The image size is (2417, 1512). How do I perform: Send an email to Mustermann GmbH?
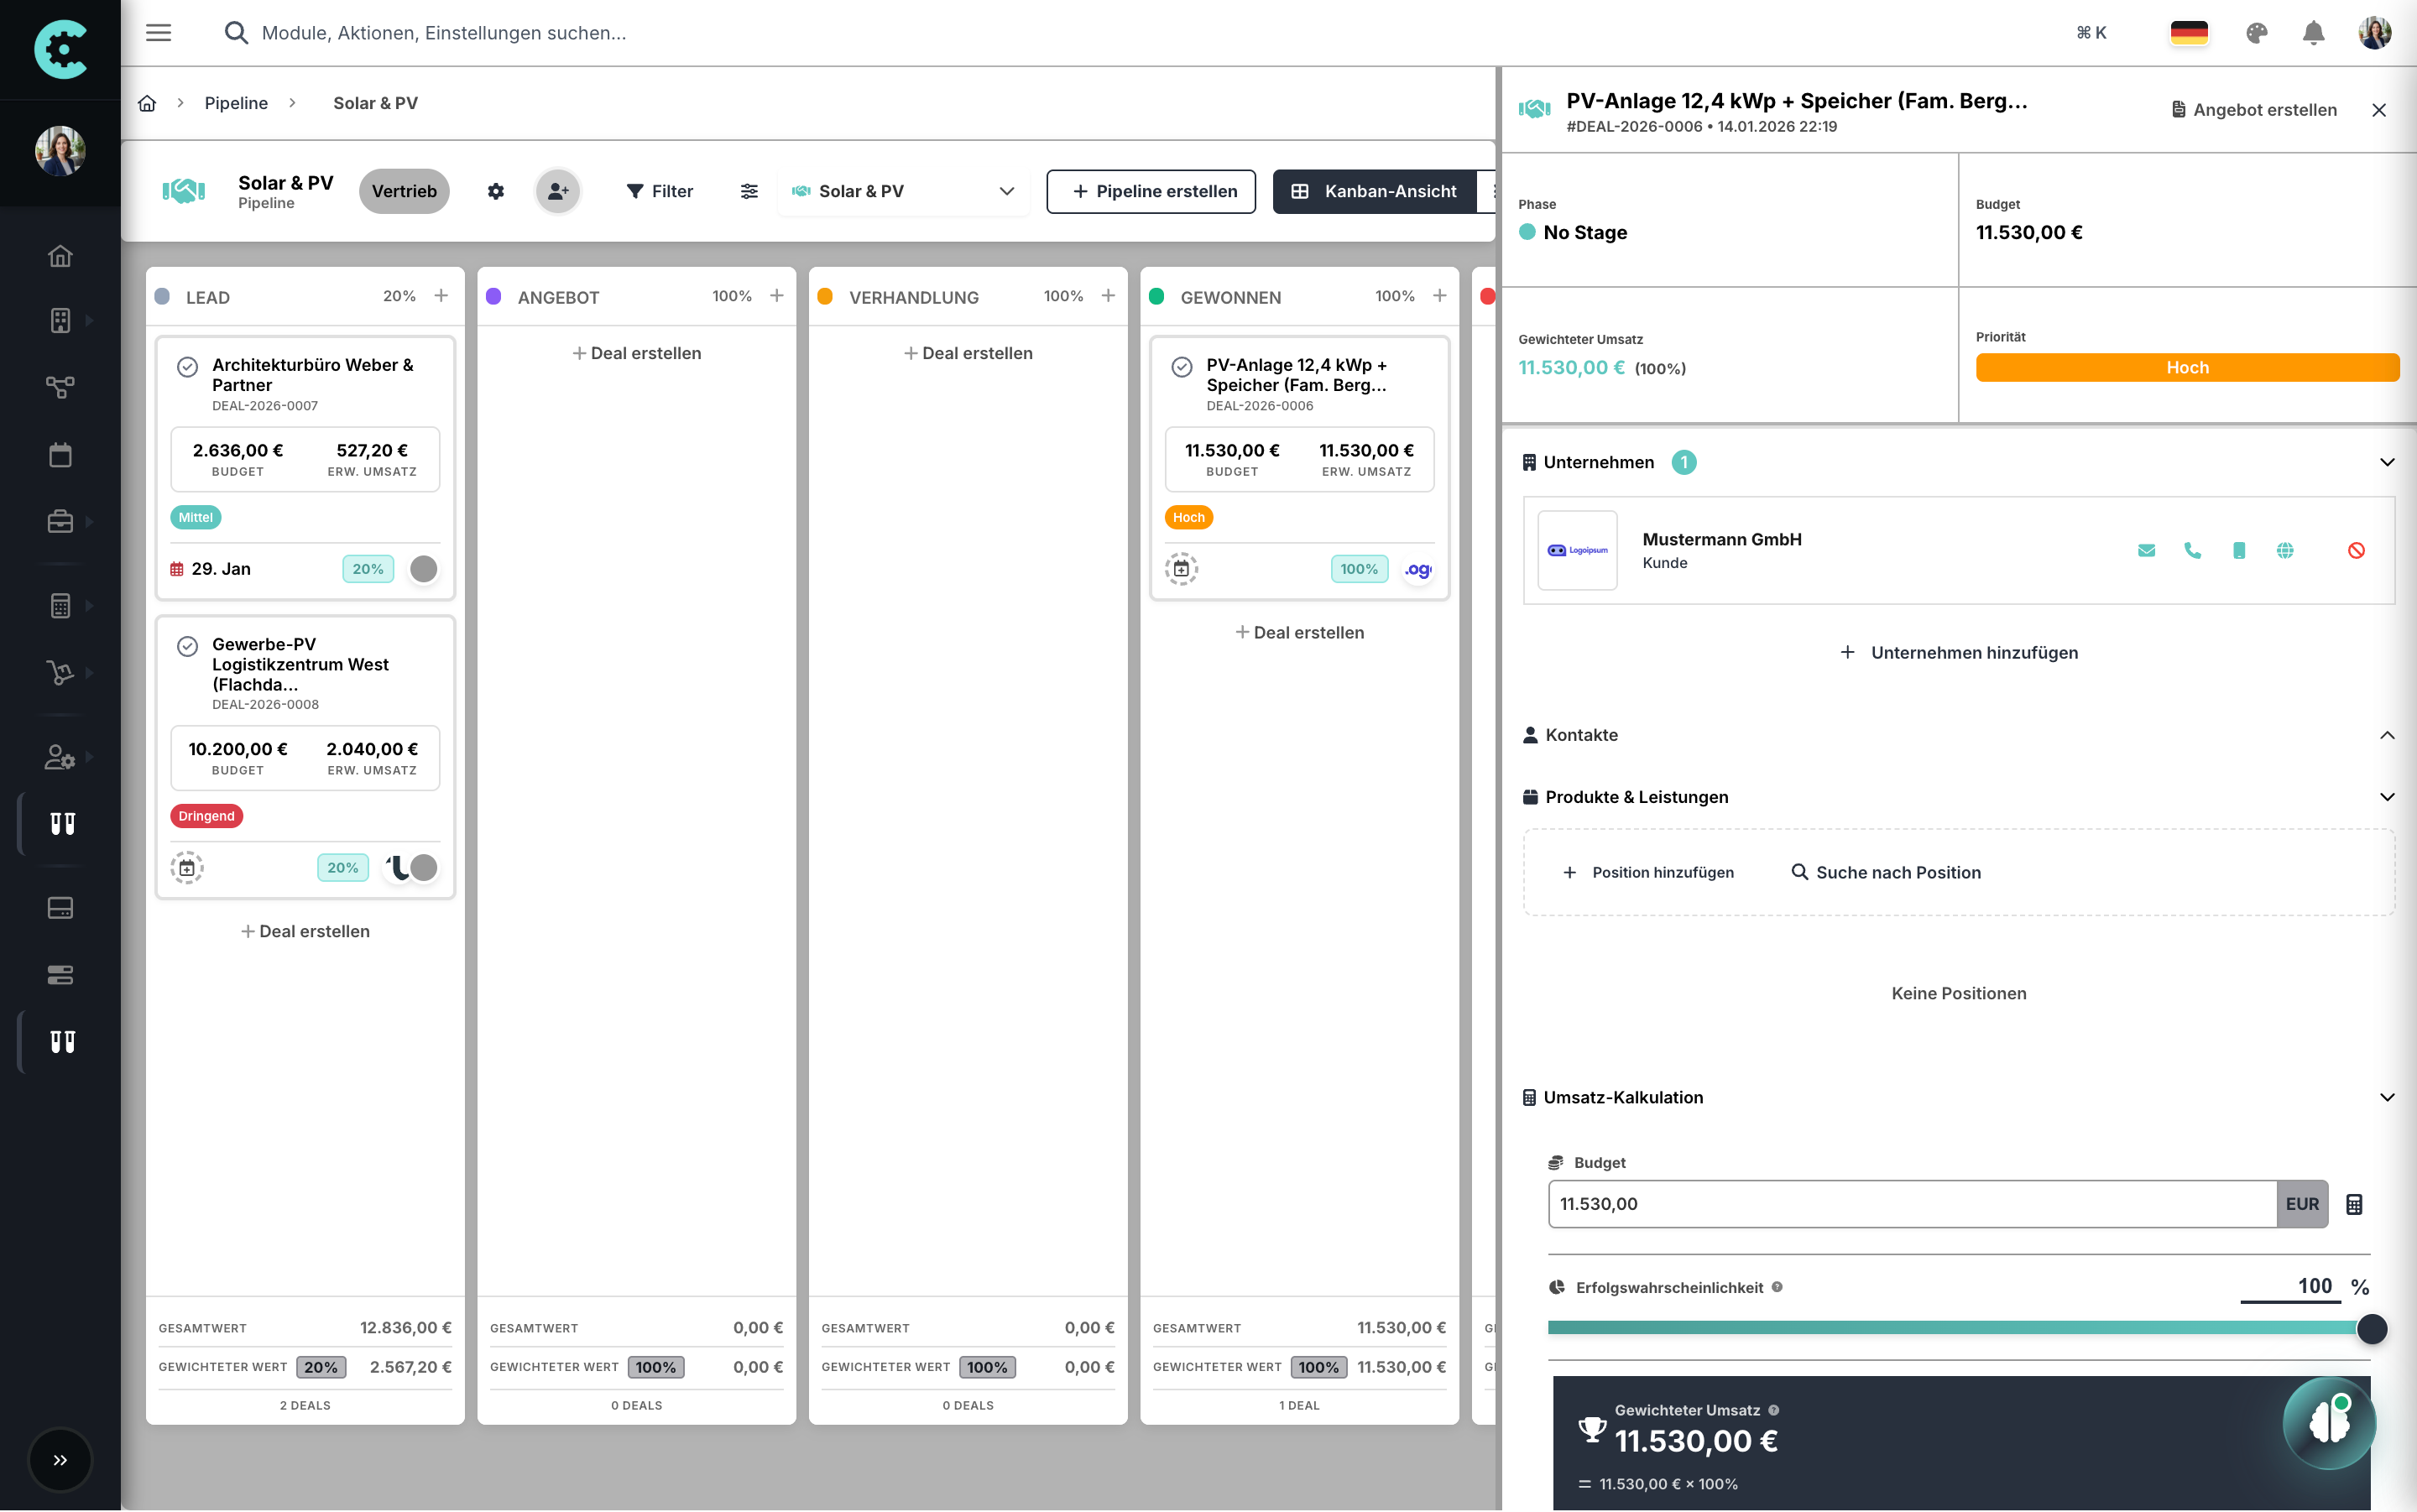pyautogui.click(x=2146, y=550)
